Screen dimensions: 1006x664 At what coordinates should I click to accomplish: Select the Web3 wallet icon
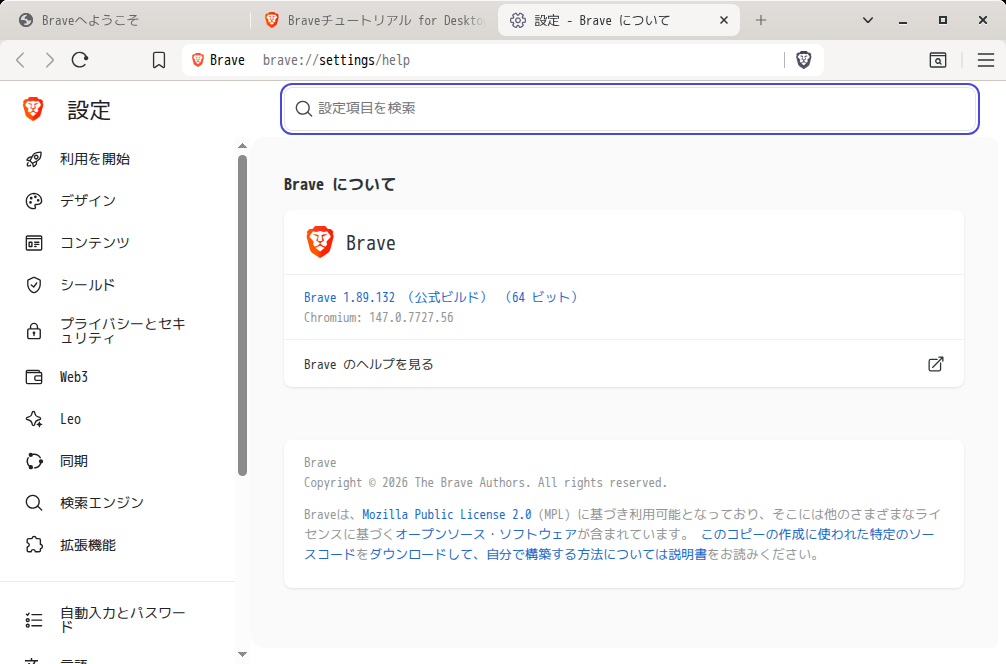[x=34, y=377]
